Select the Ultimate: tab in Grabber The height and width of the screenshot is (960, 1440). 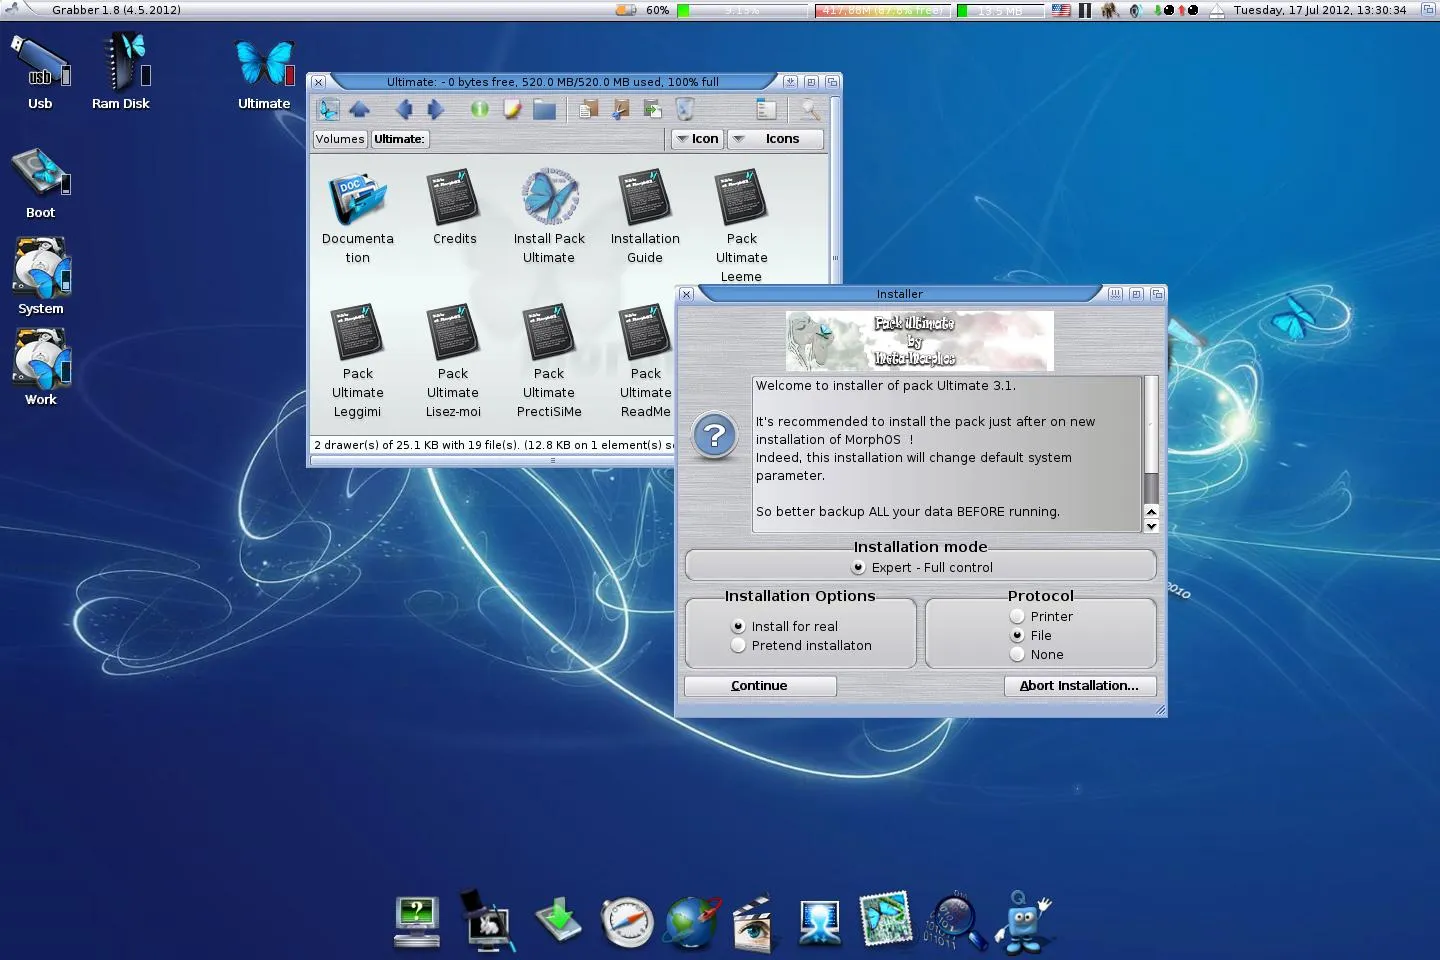399,139
